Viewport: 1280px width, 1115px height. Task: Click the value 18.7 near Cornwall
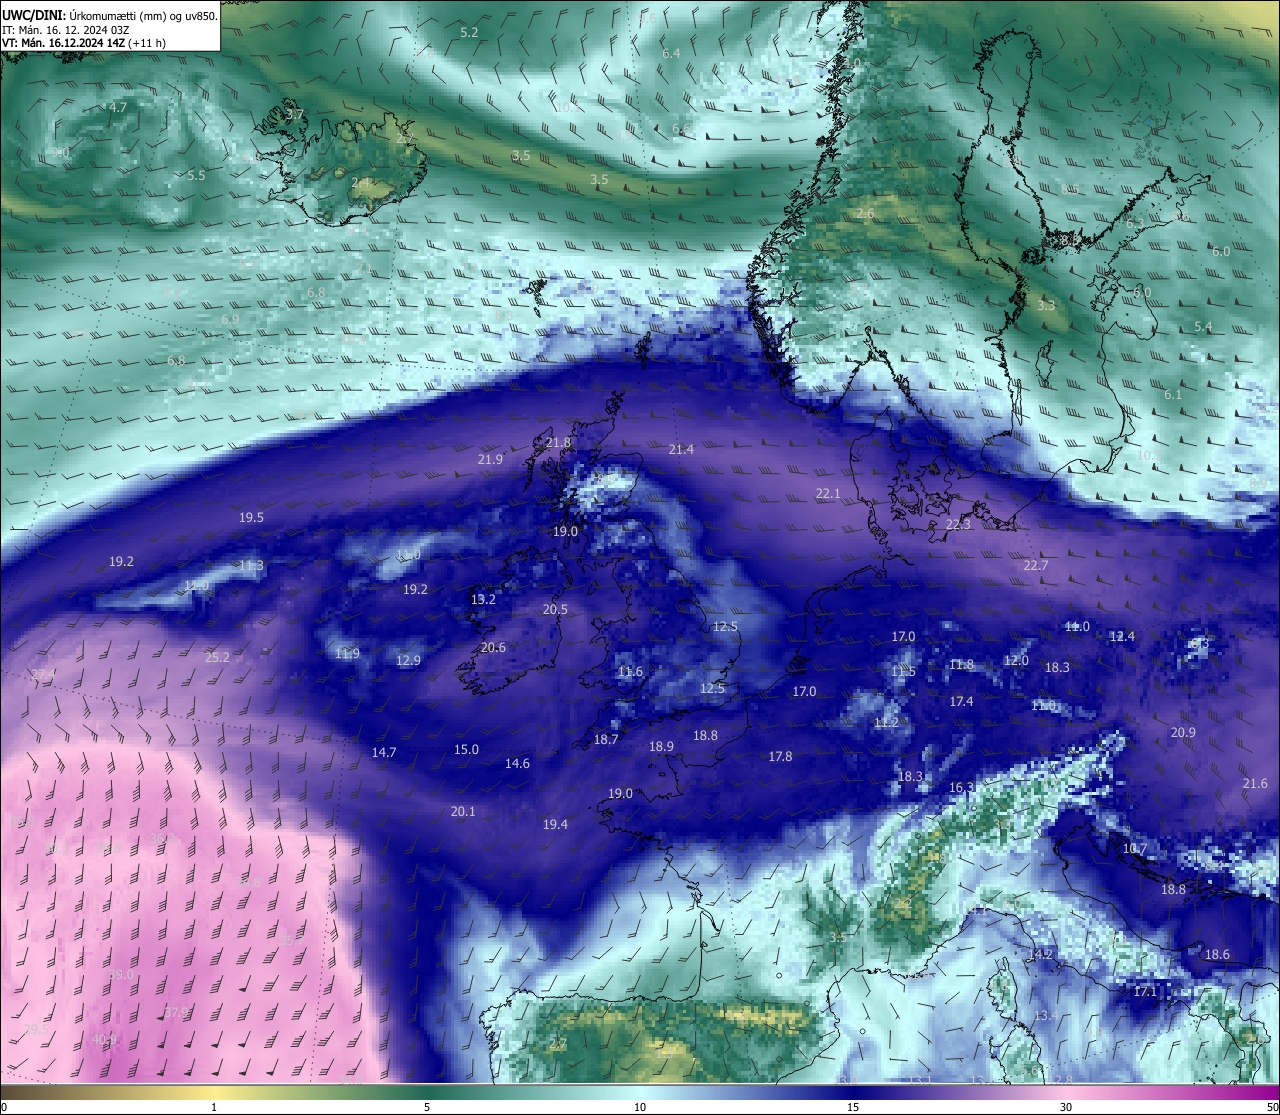coord(606,739)
